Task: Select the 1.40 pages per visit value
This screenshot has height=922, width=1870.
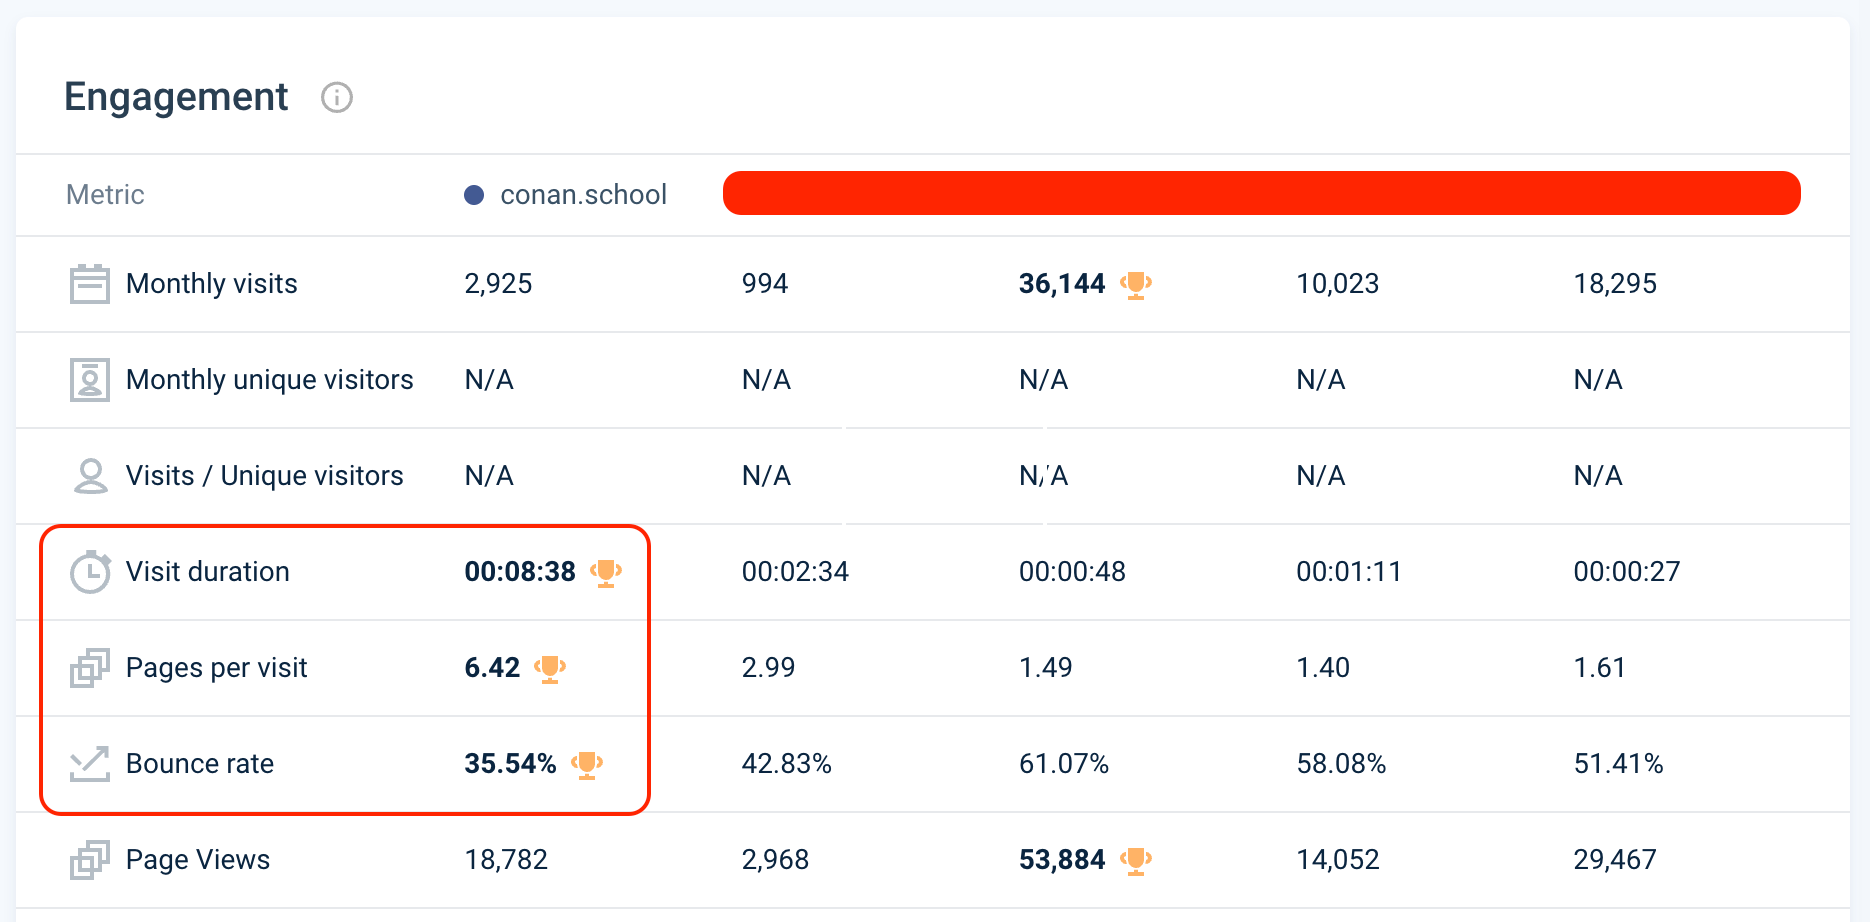Action: 1323,668
